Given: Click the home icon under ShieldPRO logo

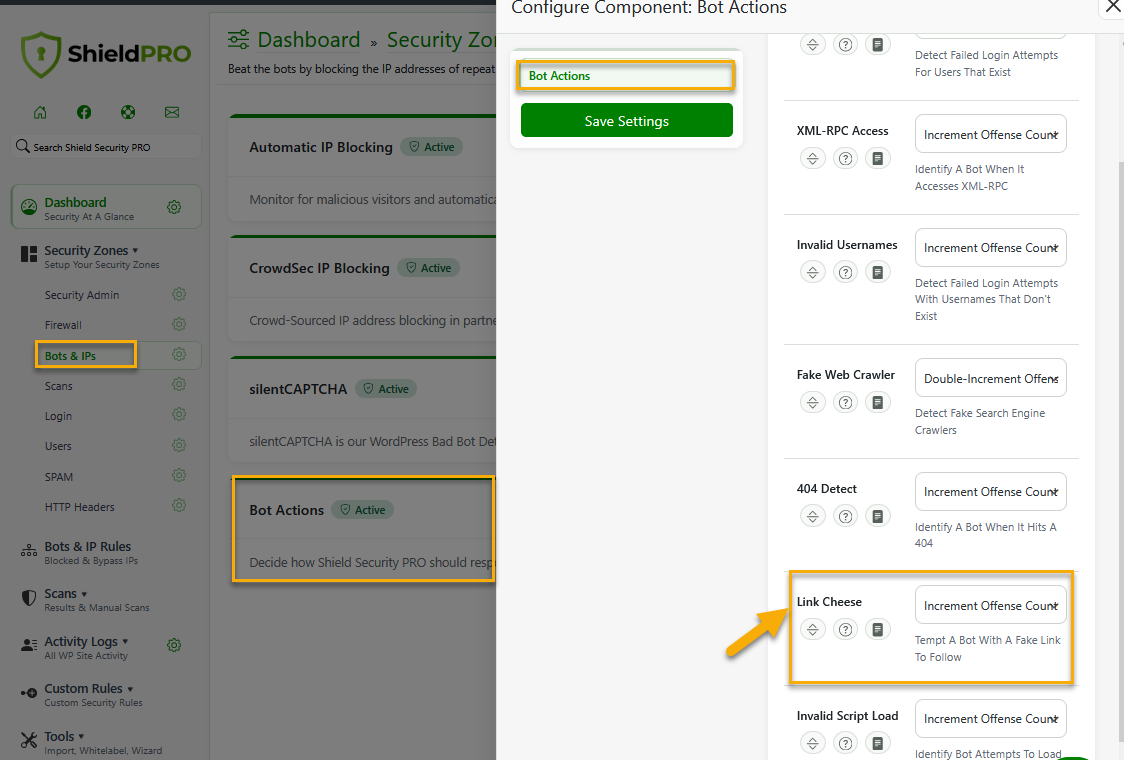Looking at the screenshot, I should pyautogui.click(x=40, y=112).
